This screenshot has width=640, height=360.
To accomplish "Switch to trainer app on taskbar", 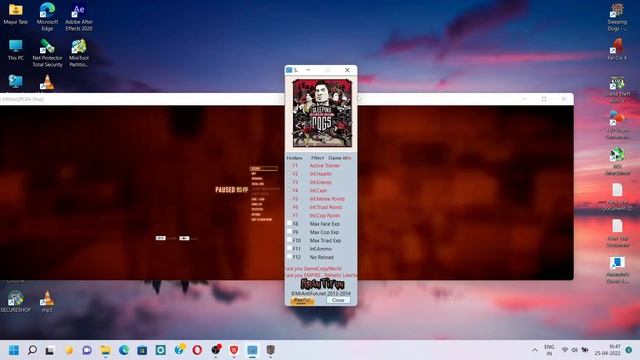I will pos(252,350).
